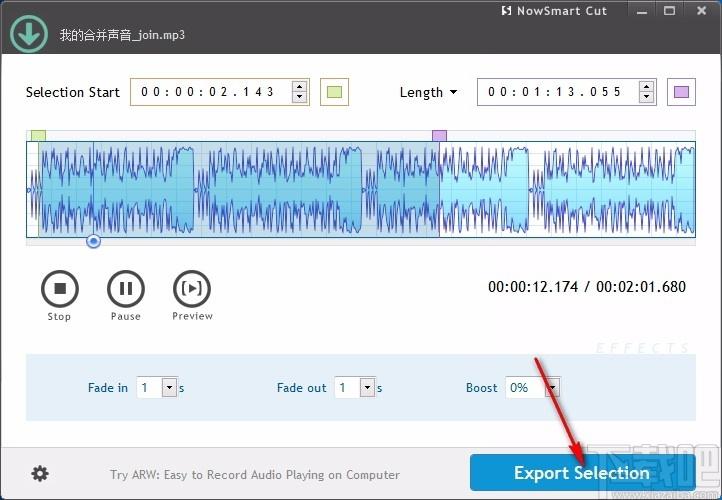Decrease the Length value with the down arrow
The image size is (722, 500).
[646, 97]
